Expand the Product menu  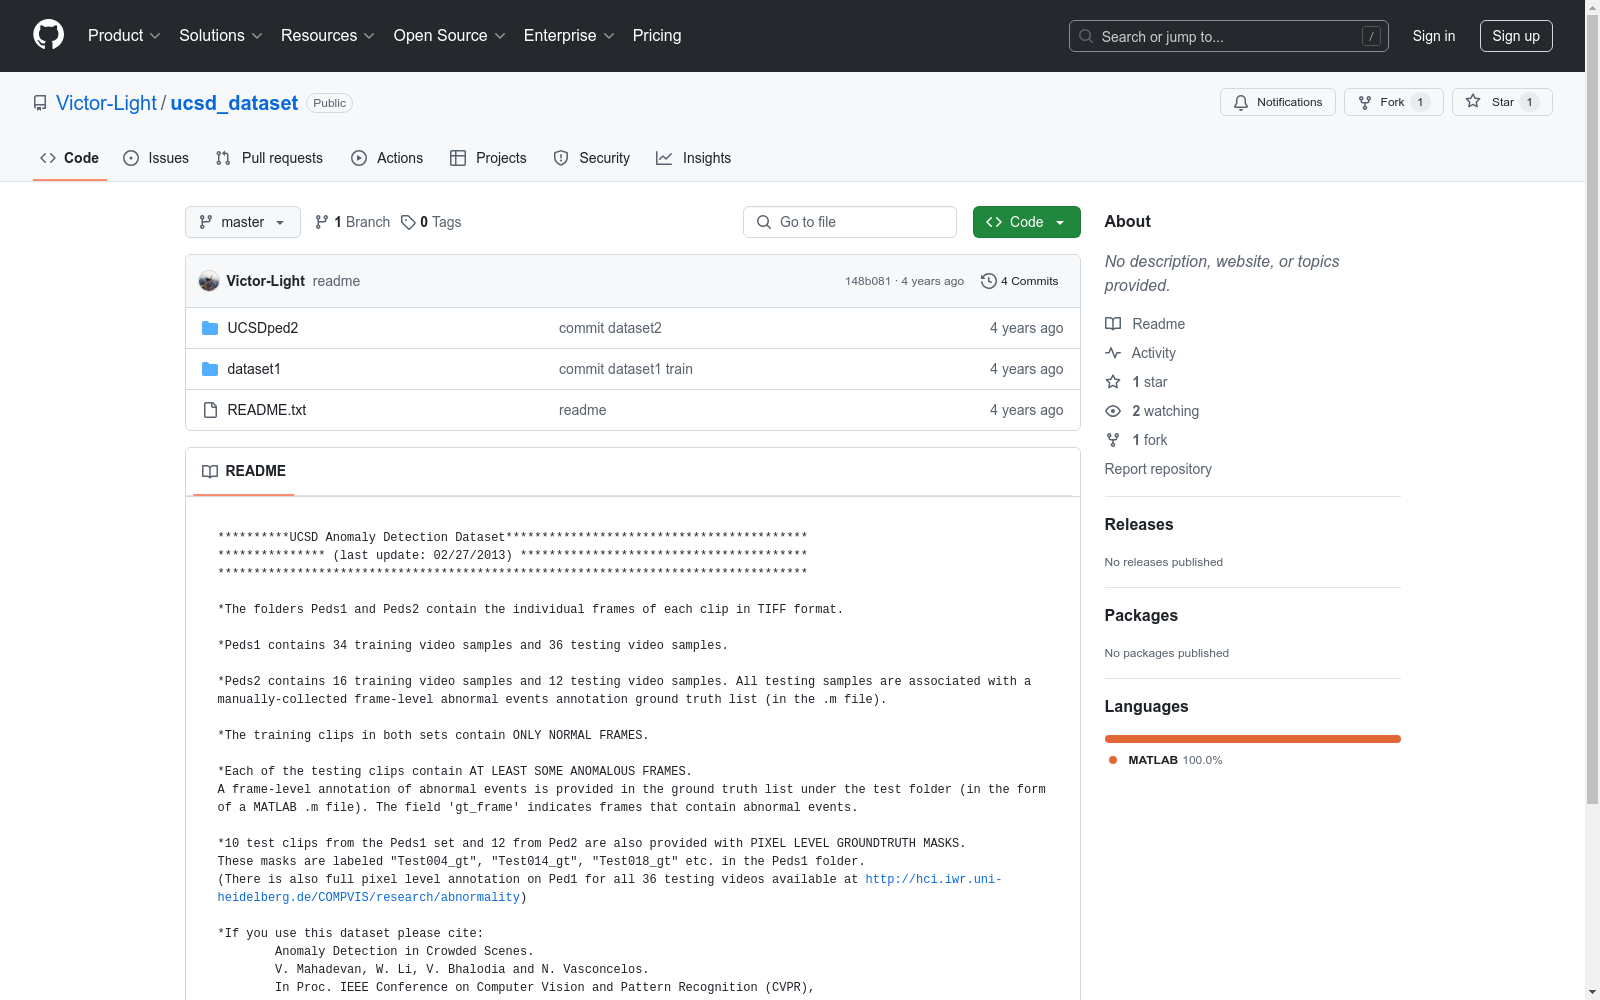124,36
